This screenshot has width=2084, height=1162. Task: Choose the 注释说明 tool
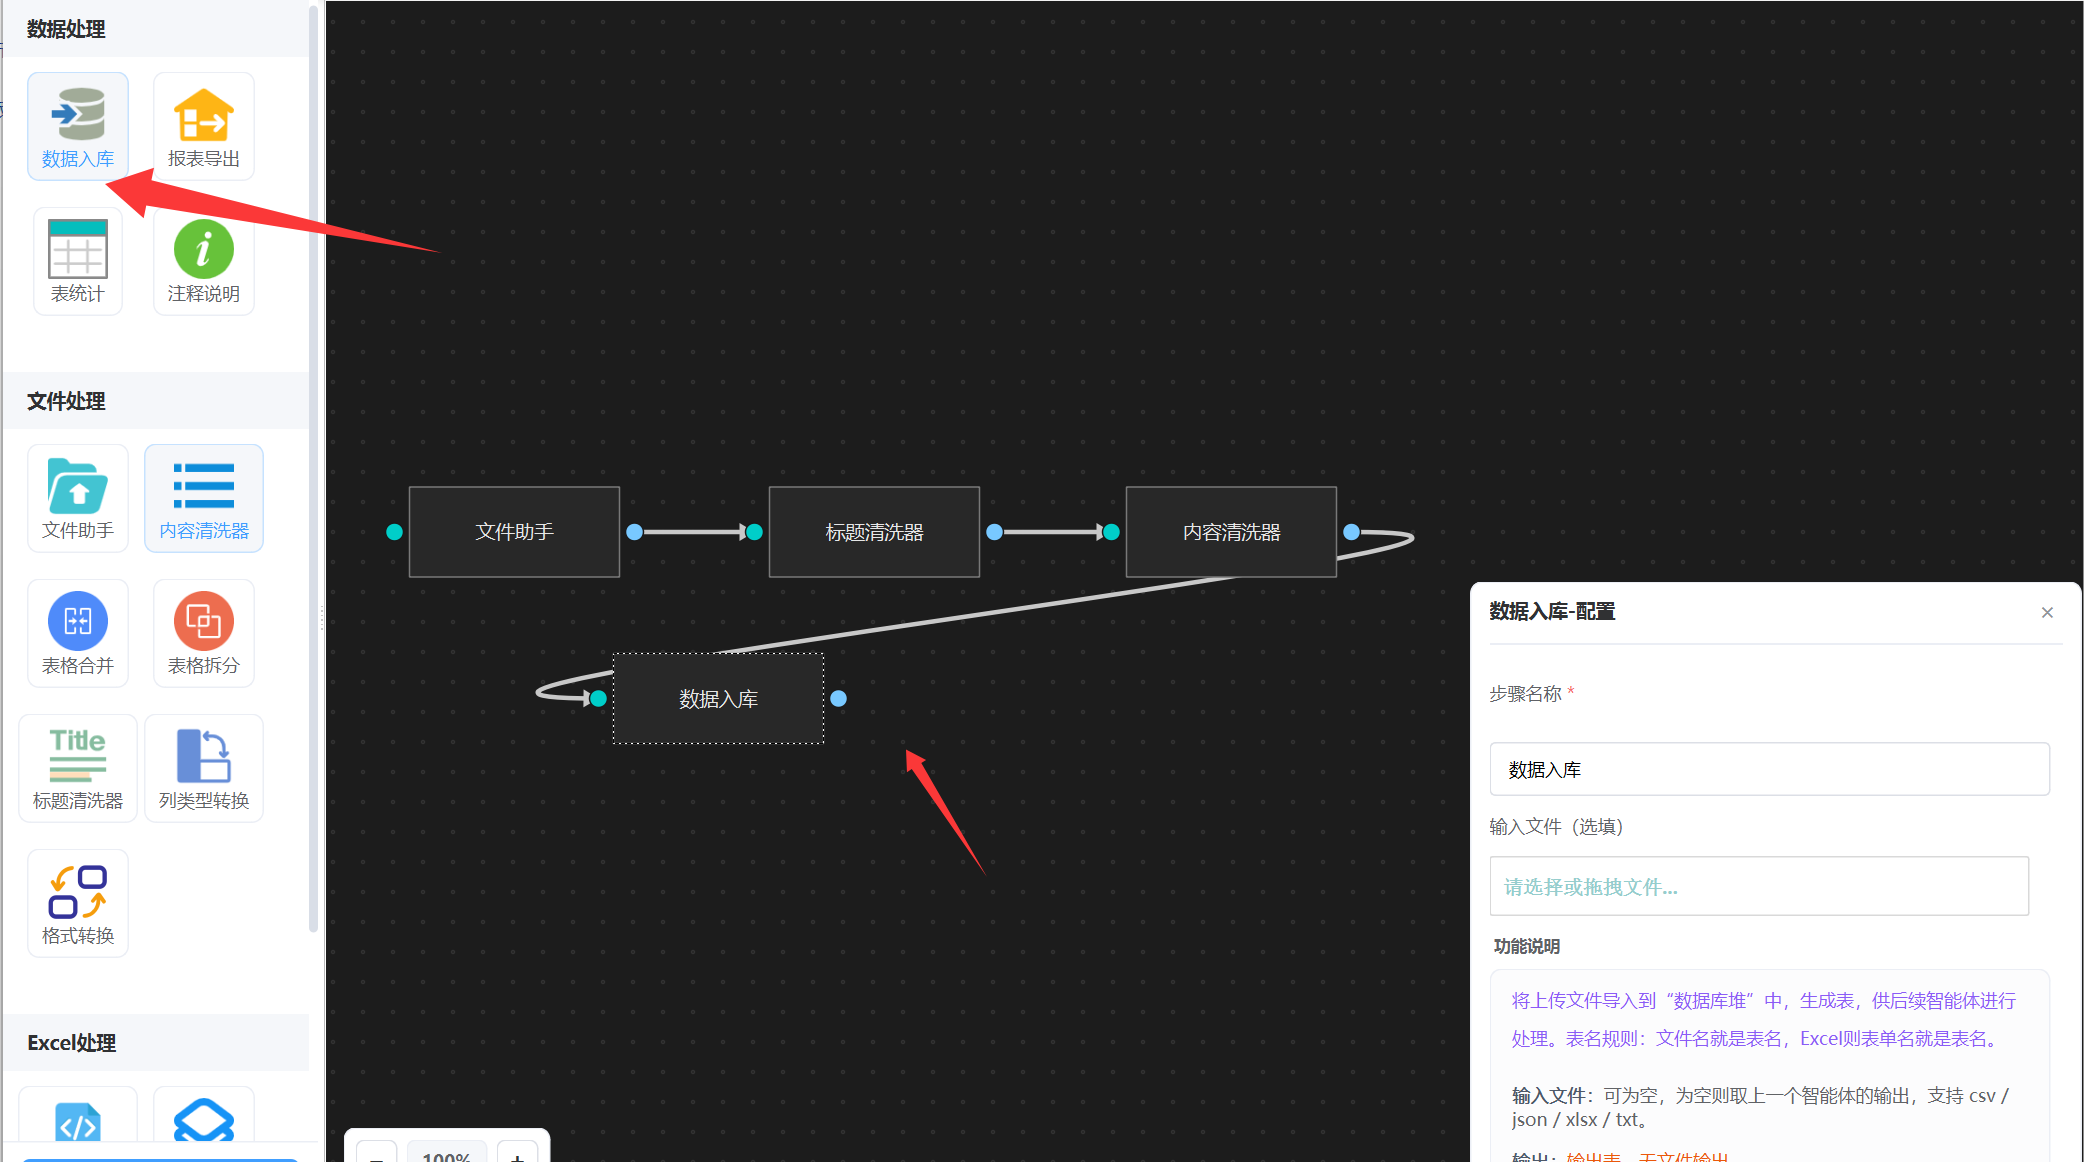(204, 261)
